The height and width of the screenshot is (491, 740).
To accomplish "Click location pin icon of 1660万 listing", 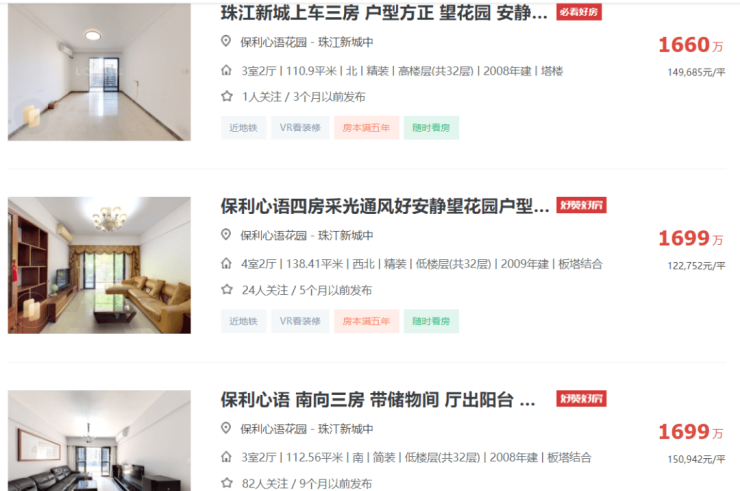I will tap(226, 42).
